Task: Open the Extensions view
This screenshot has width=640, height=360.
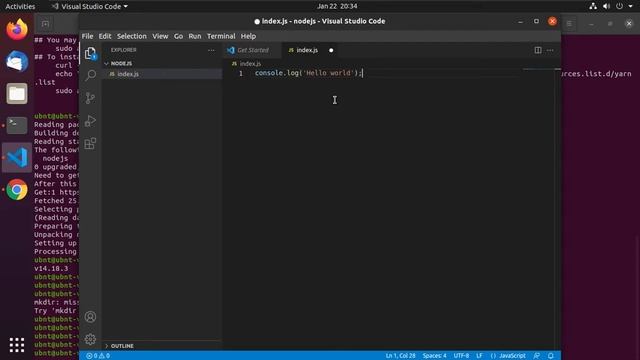Action: [90, 143]
